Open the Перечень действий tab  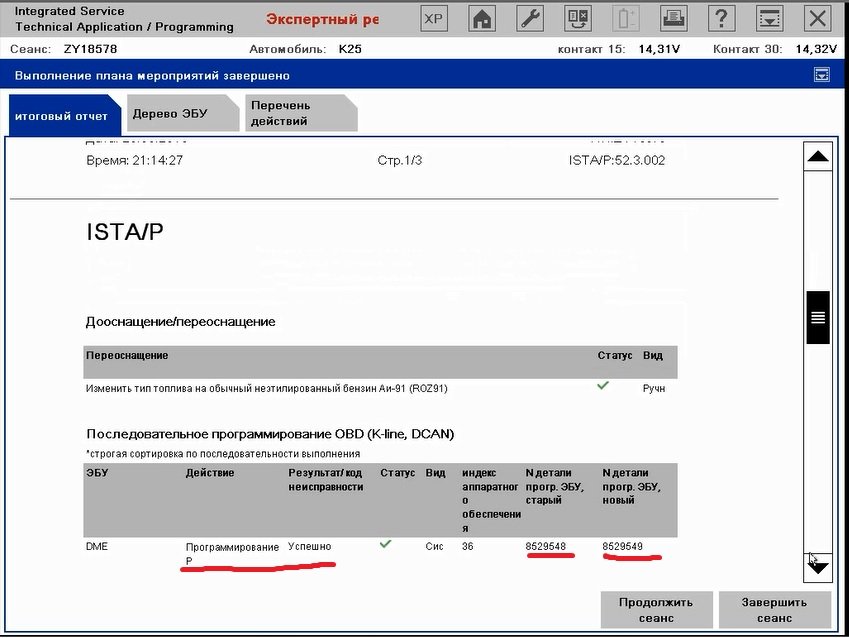tap(287, 113)
